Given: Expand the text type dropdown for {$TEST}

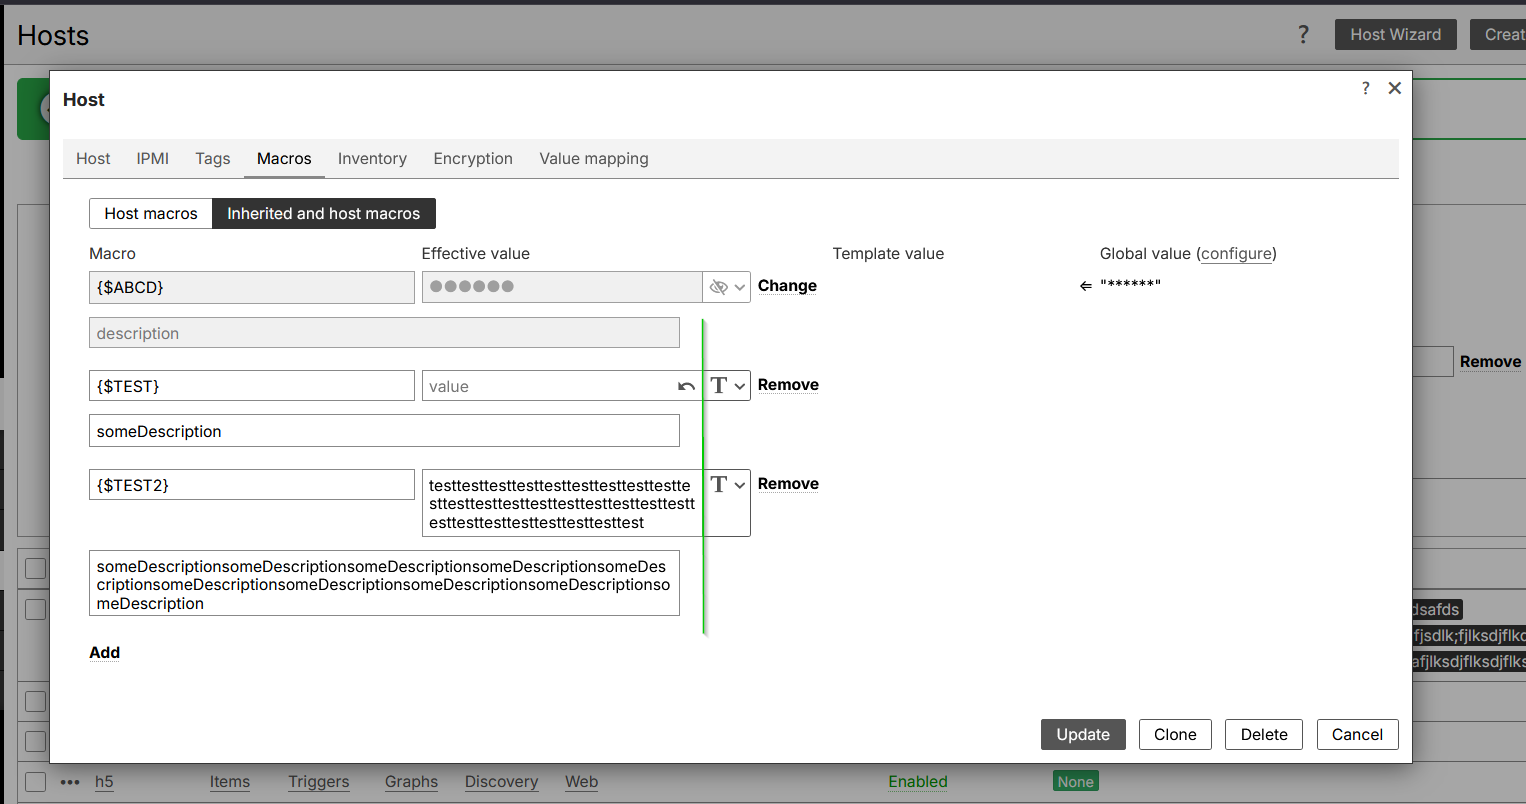Looking at the screenshot, I should (x=727, y=385).
